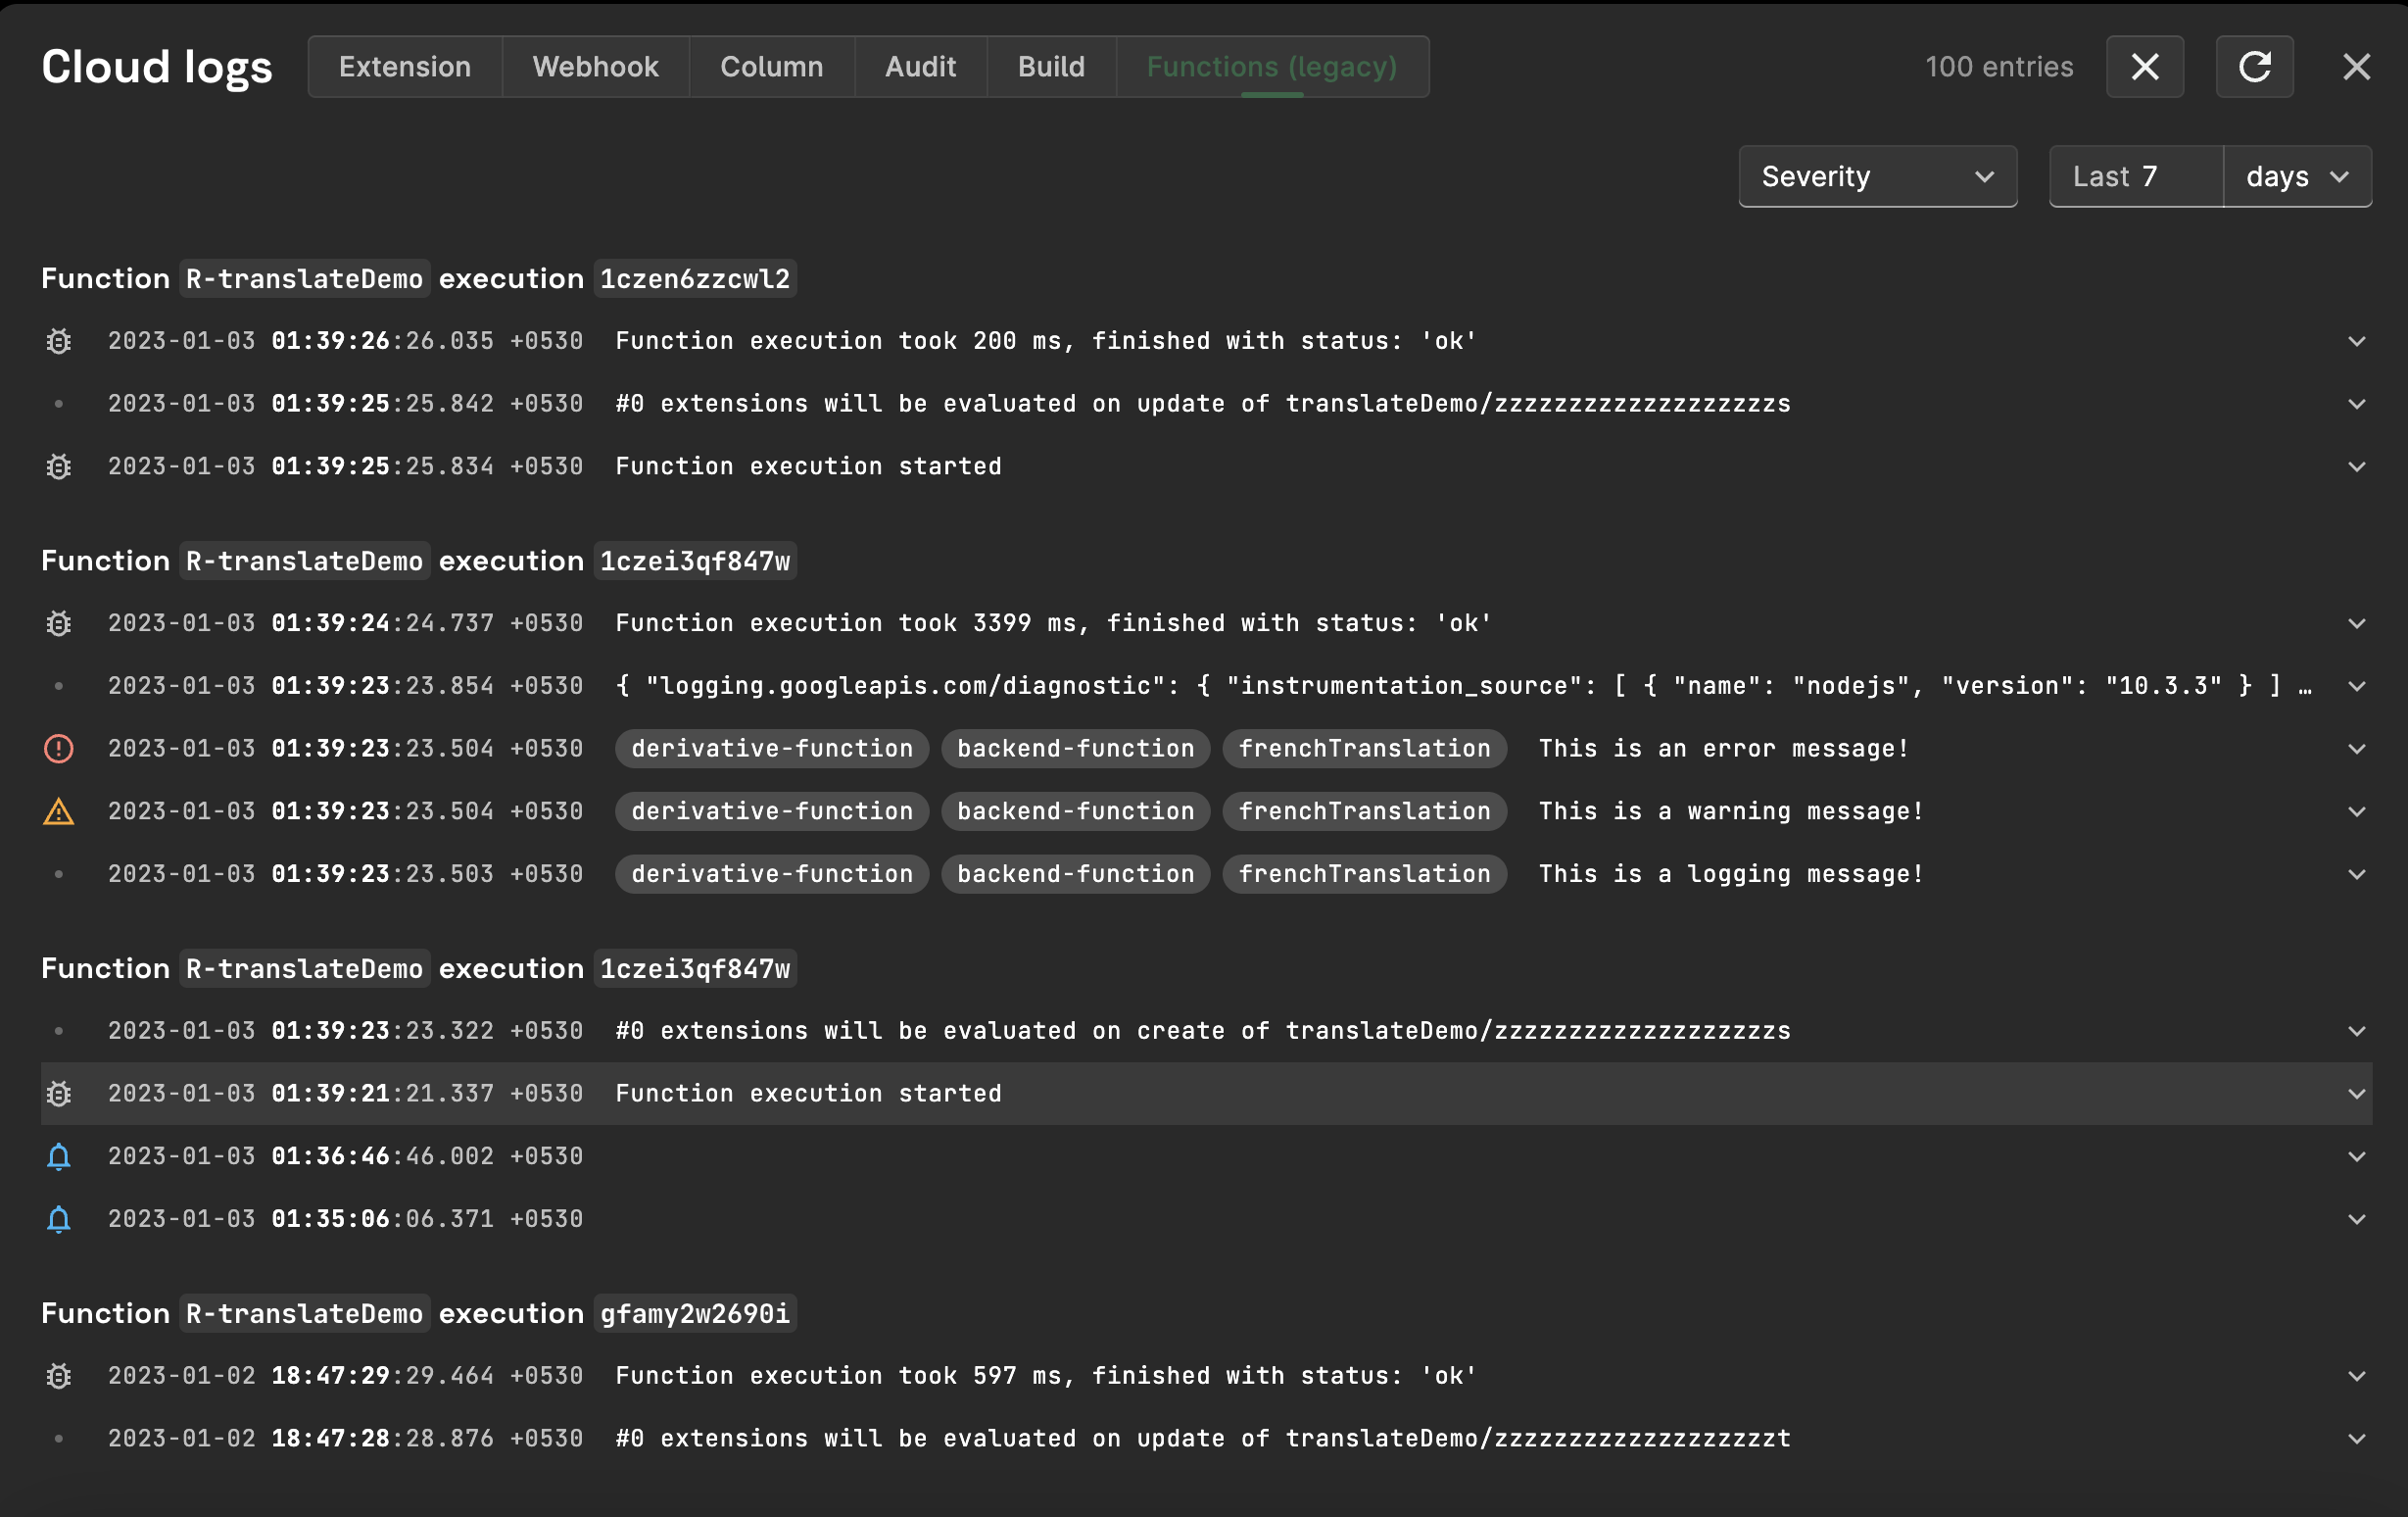Open the Audit logs tab
This screenshot has width=2408, height=1517.
coord(920,67)
